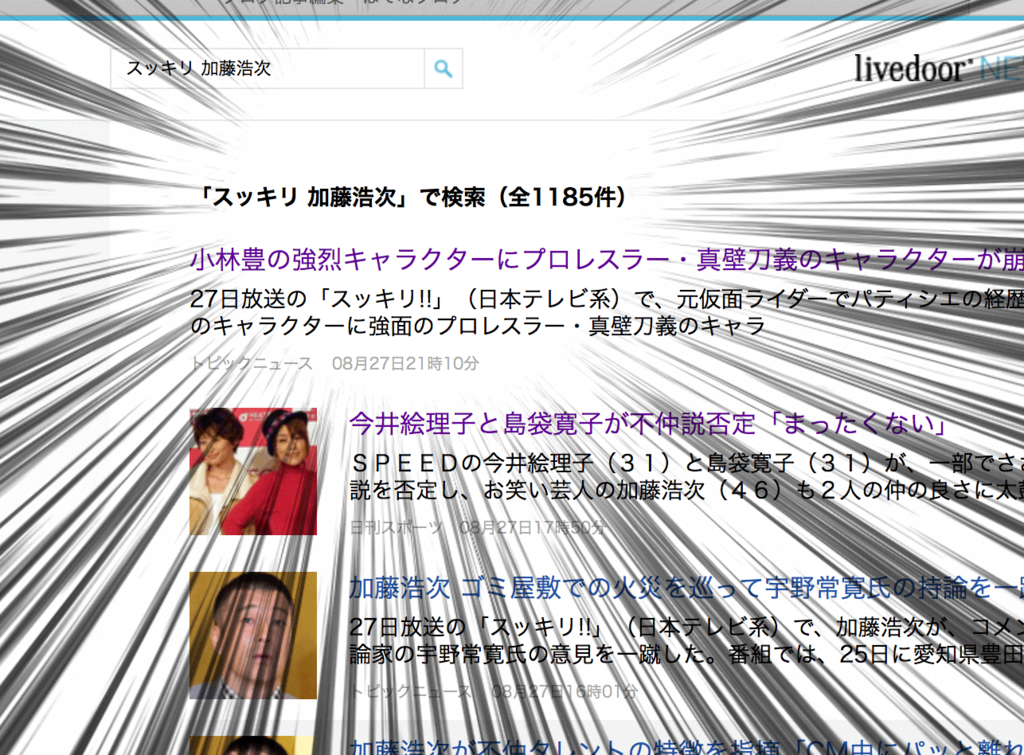The width and height of the screenshot is (1024, 755).
Task: Click the heading 「スッキリ 加藤浩次」で検索（全1185件）
Action: point(411,197)
